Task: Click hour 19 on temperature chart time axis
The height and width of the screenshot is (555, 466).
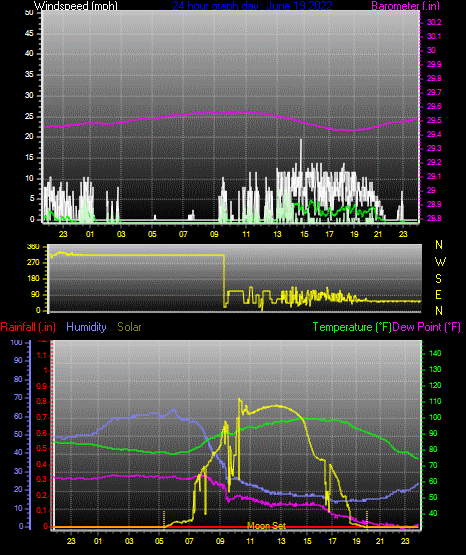Action: pos(356,541)
